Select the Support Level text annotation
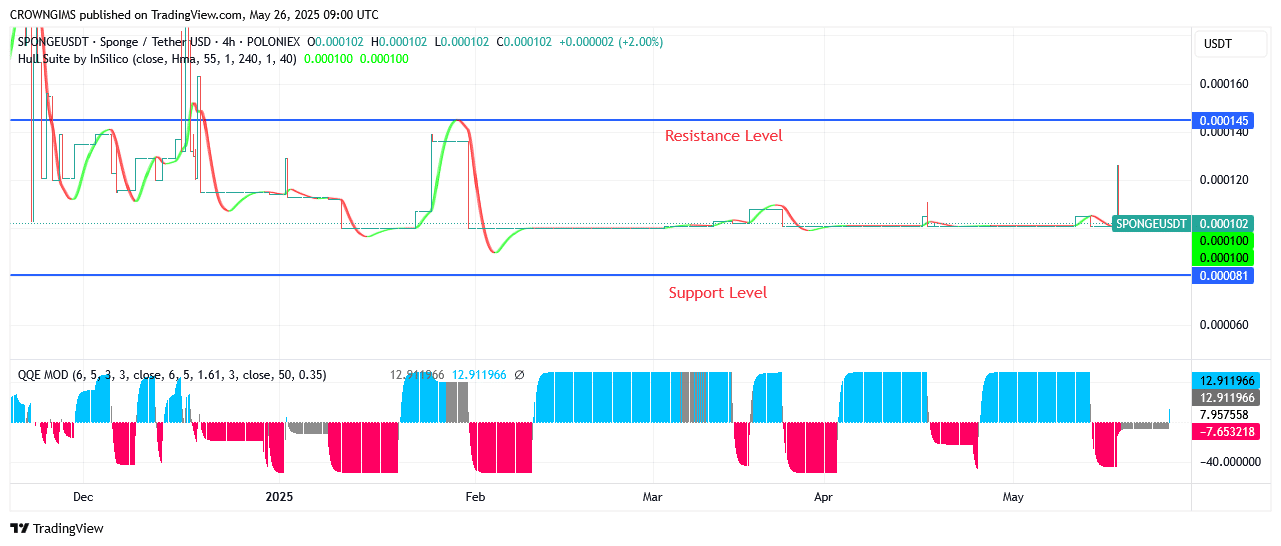1281x546 pixels. pyautogui.click(x=717, y=293)
